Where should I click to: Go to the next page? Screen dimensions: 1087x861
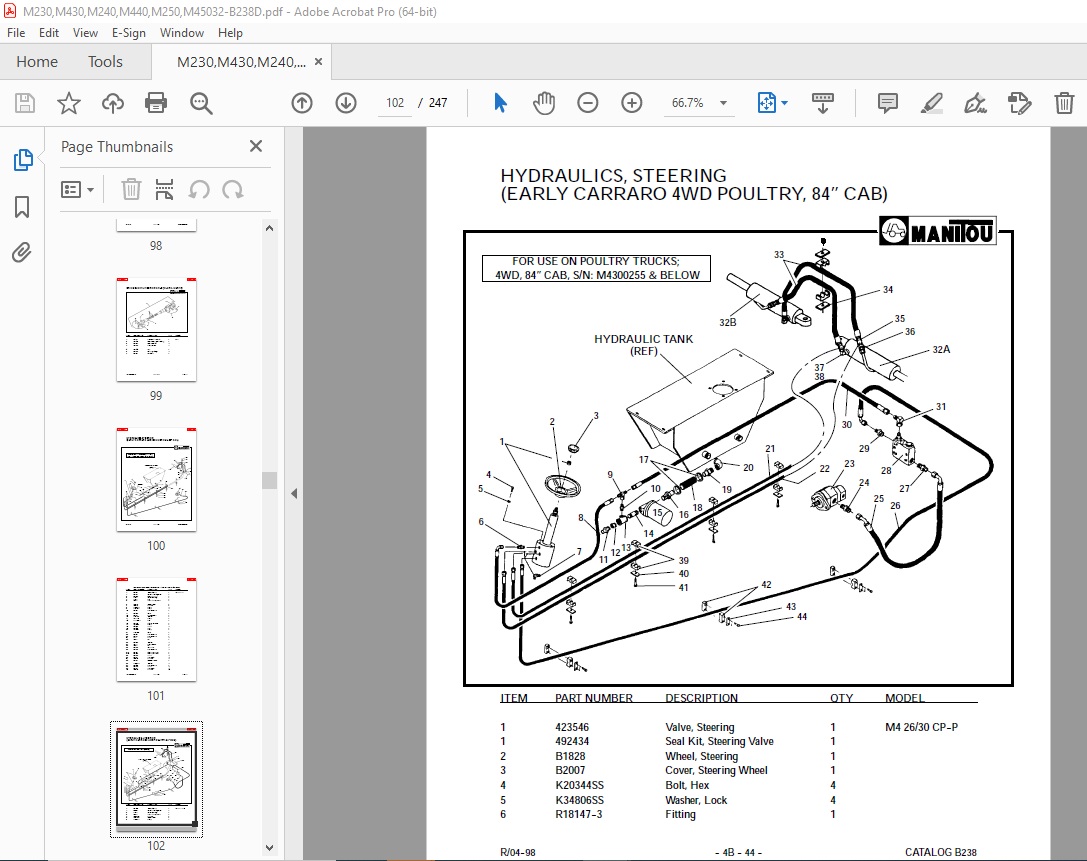[x=346, y=103]
